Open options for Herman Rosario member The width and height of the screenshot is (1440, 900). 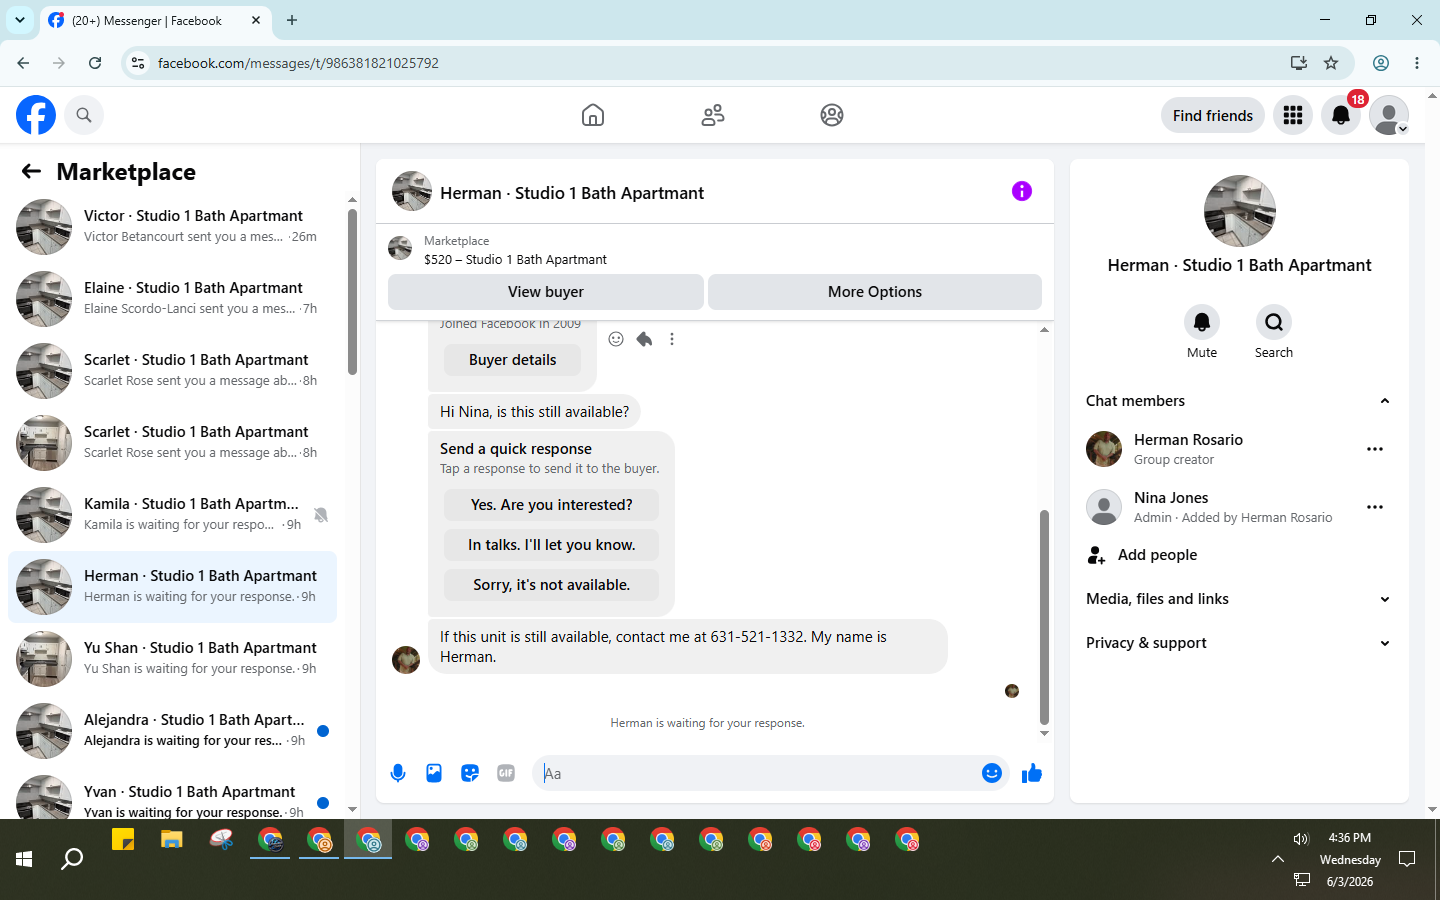tap(1375, 449)
